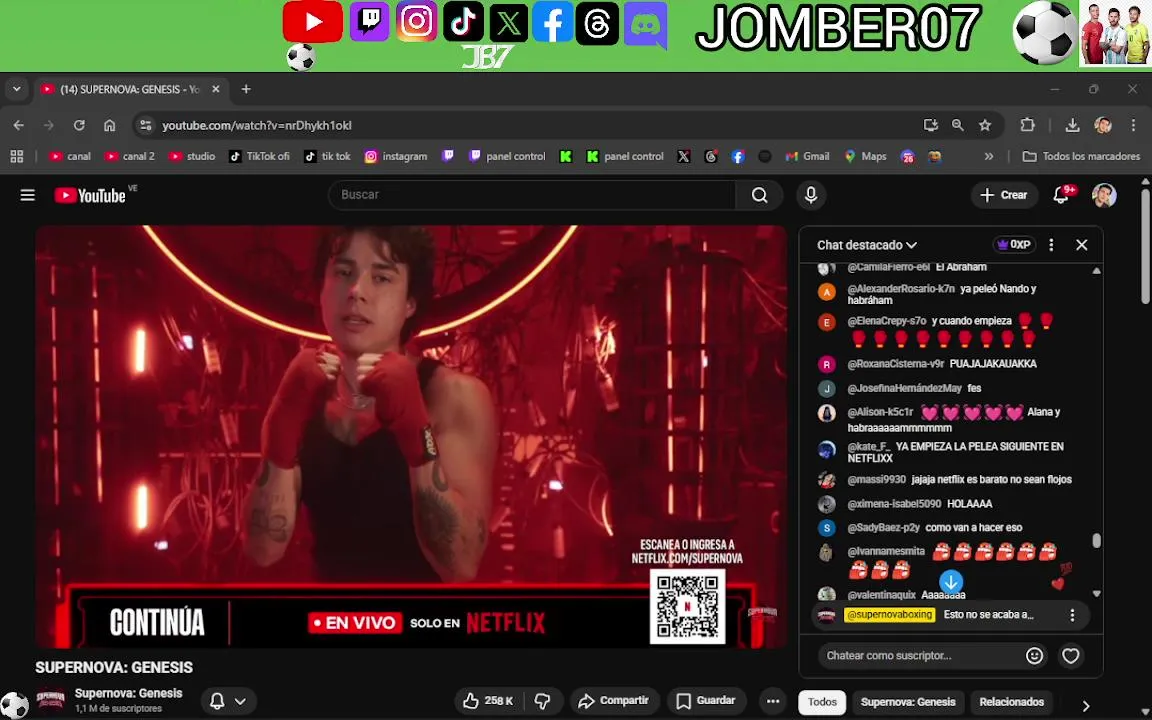Click the Chatear como suscriptor input
Image resolution: width=1152 pixels, height=720 pixels.
click(x=921, y=655)
